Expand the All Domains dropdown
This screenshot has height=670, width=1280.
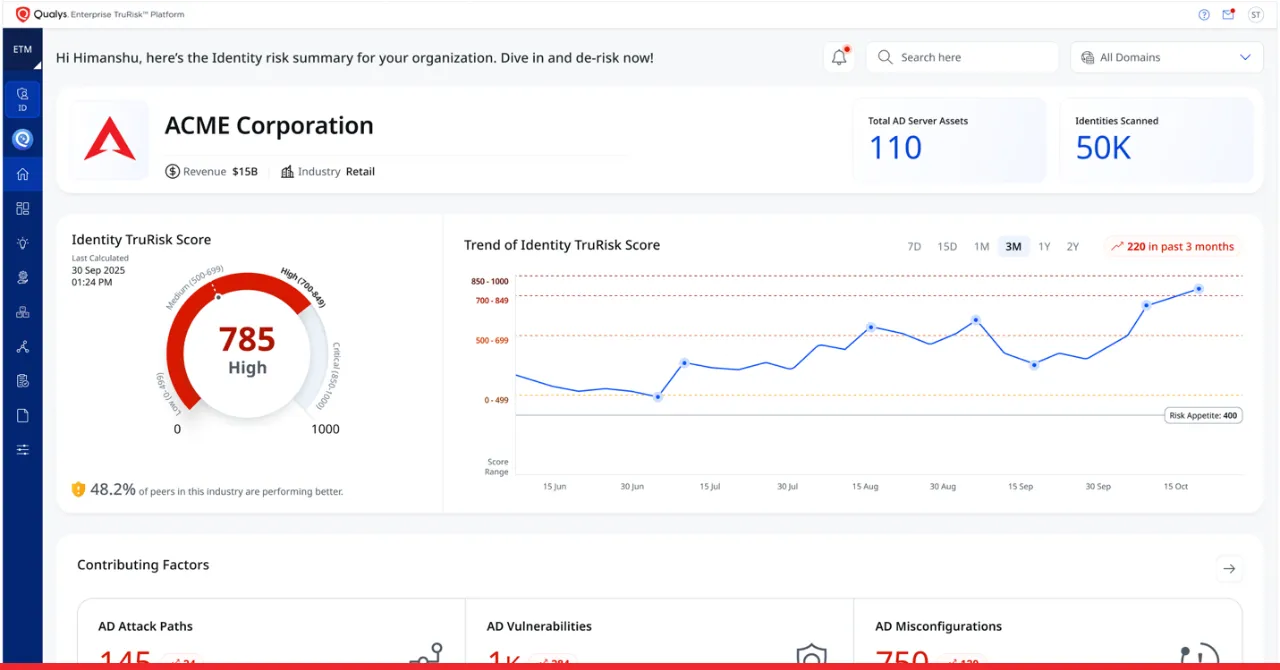1166,58
